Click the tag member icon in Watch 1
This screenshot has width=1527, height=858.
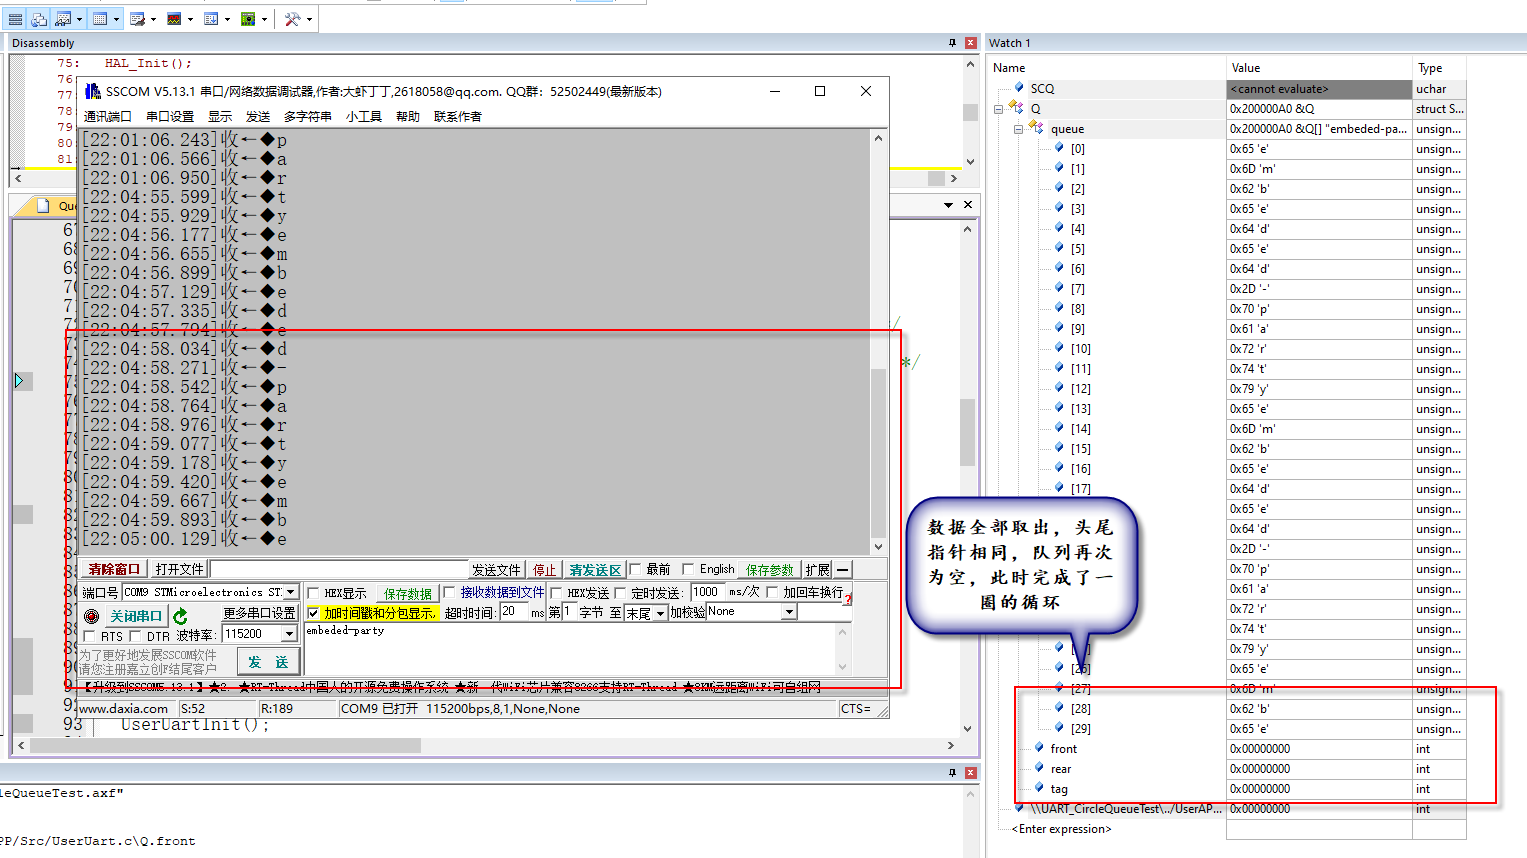click(1039, 788)
